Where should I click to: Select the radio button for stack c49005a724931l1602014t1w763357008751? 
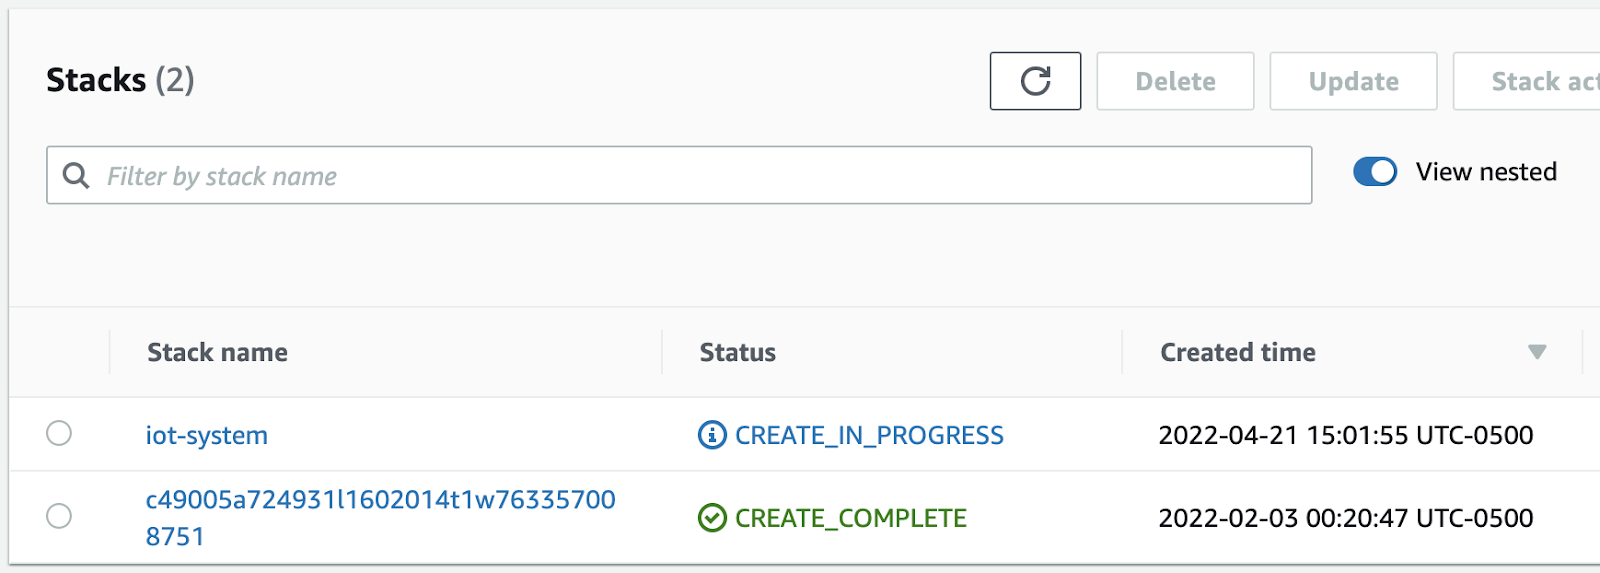(x=59, y=516)
